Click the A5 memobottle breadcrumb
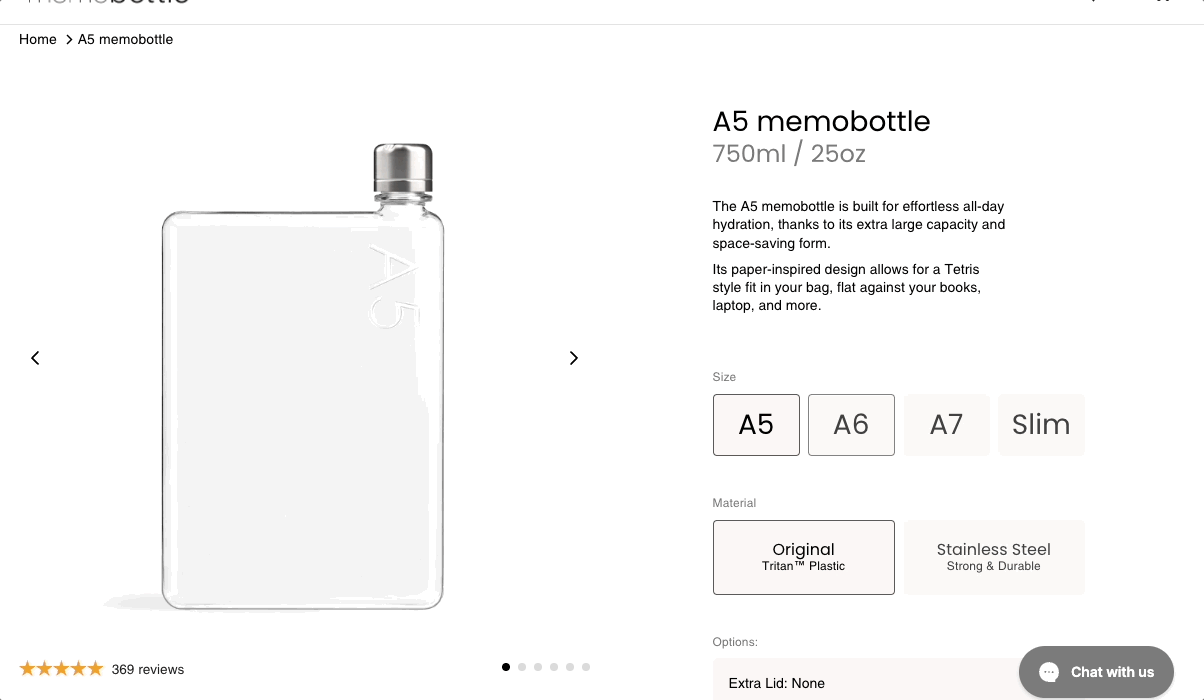Viewport: 1204px width, 700px height. pyautogui.click(x=126, y=40)
